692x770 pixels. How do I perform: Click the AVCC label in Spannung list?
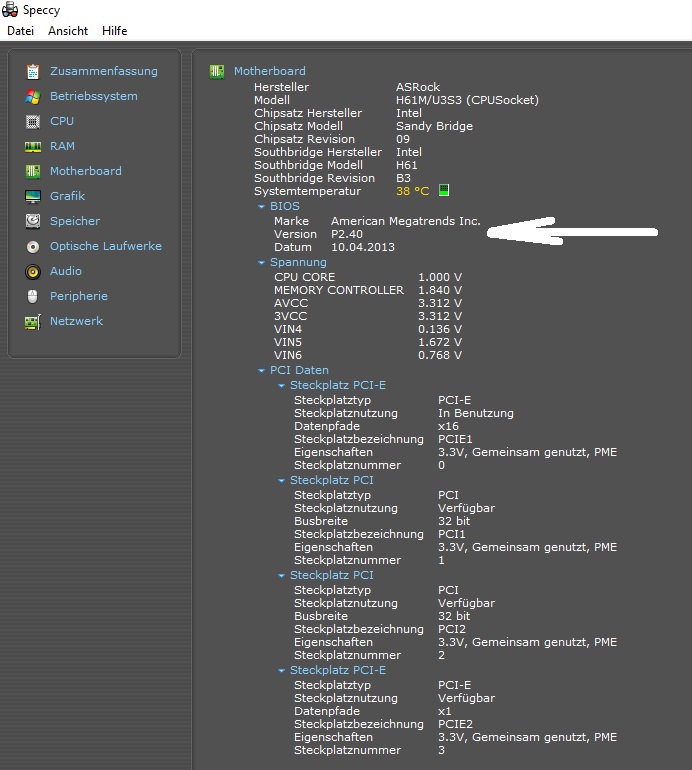(291, 303)
